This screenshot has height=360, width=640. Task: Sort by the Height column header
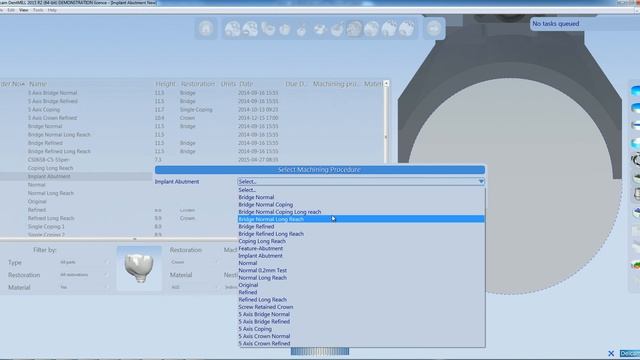coord(165,84)
